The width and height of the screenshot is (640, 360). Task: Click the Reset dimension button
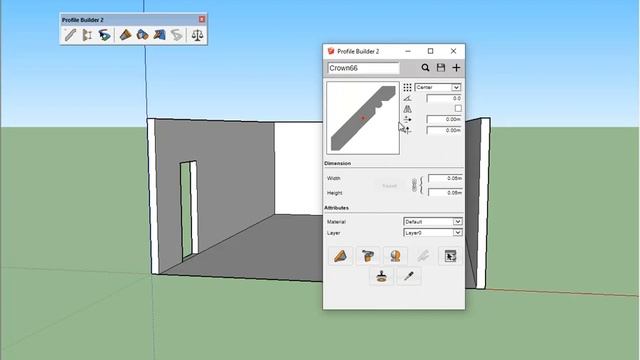click(389, 186)
